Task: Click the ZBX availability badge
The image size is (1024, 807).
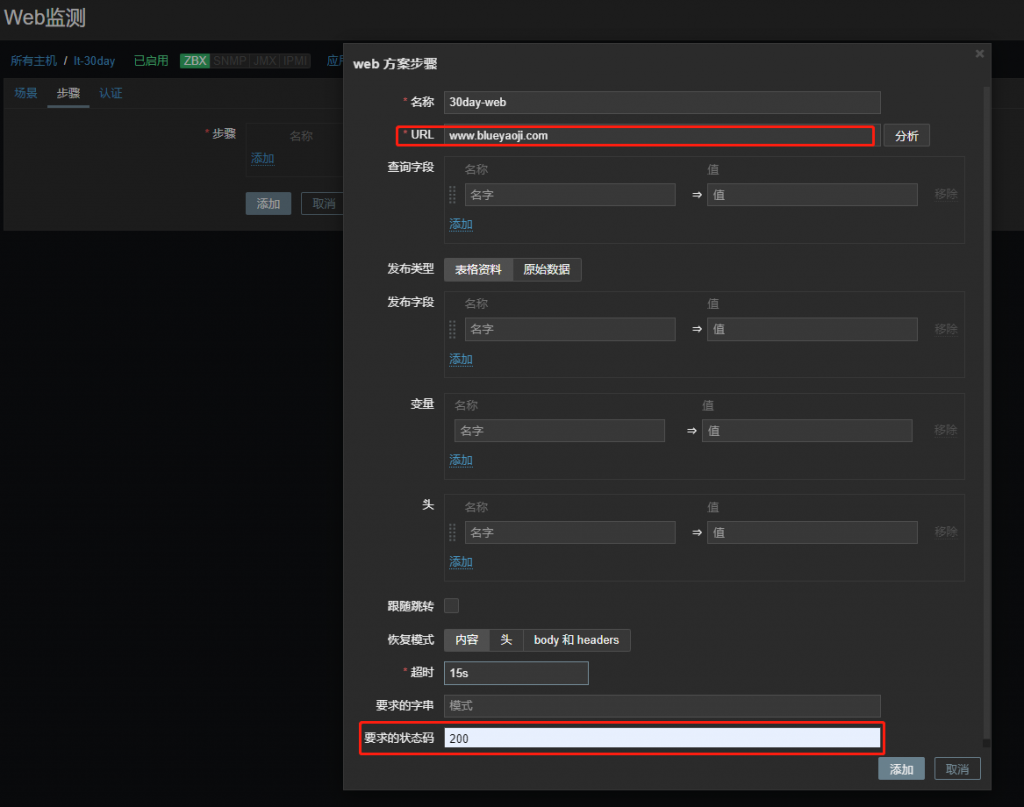Action: (195, 61)
